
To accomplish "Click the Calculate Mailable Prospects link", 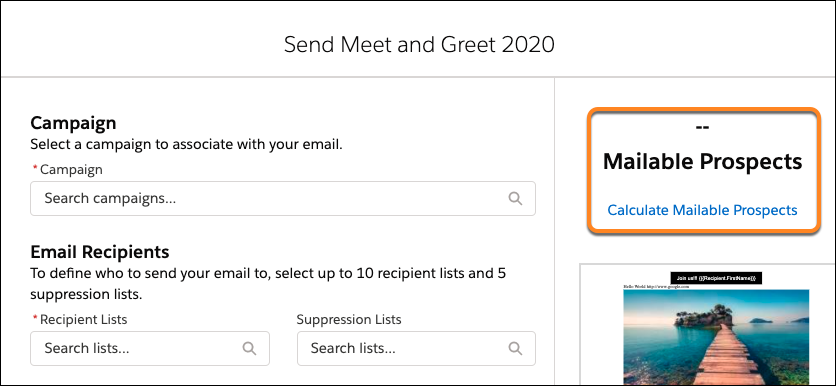I will pos(702,210).
